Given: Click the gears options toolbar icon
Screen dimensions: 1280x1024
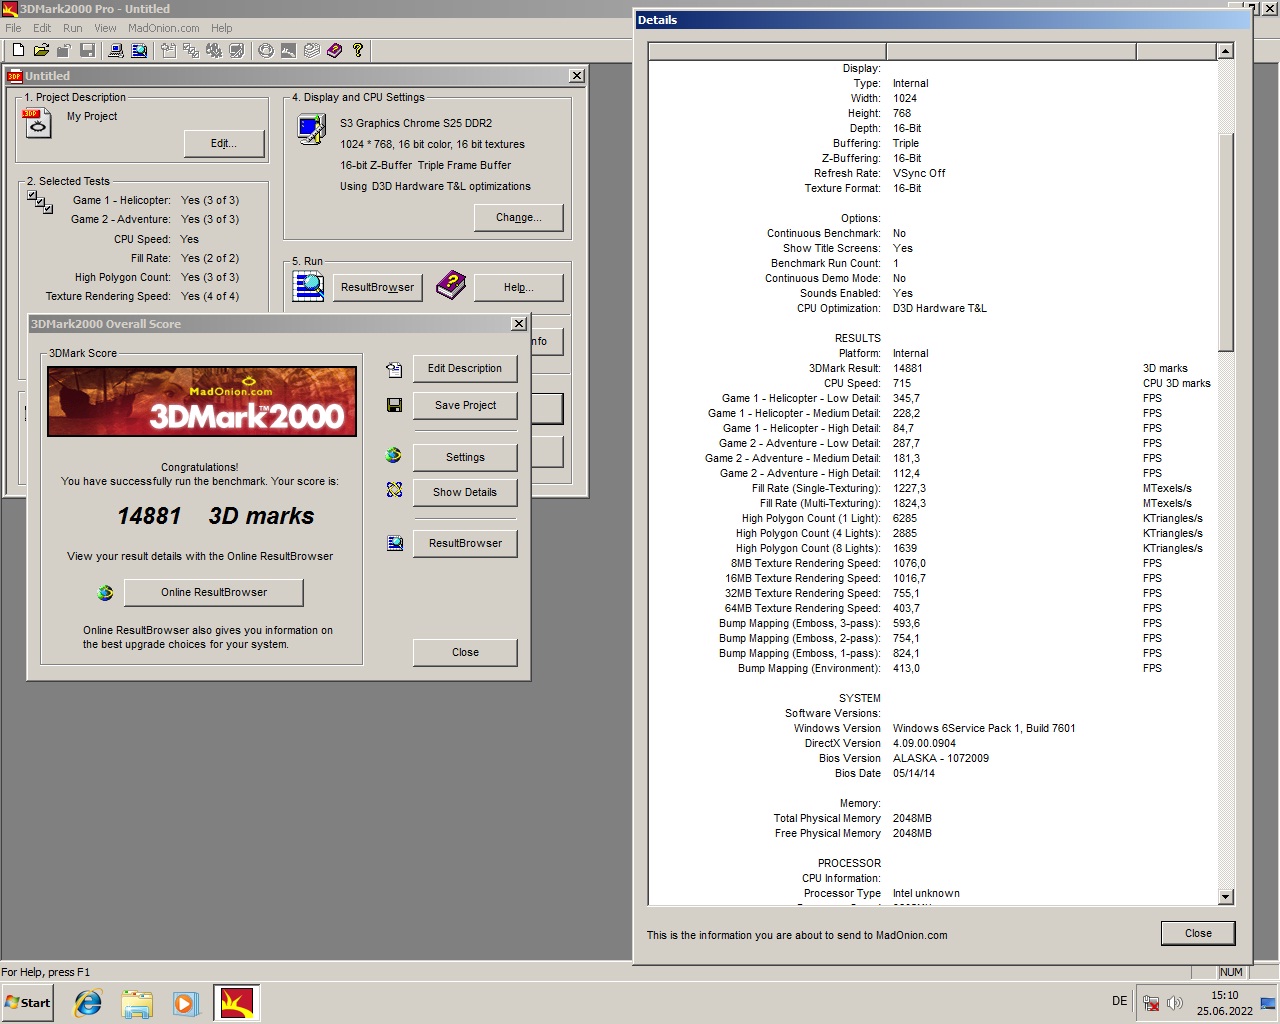Looking at the screenshot, I should [214, 50].
